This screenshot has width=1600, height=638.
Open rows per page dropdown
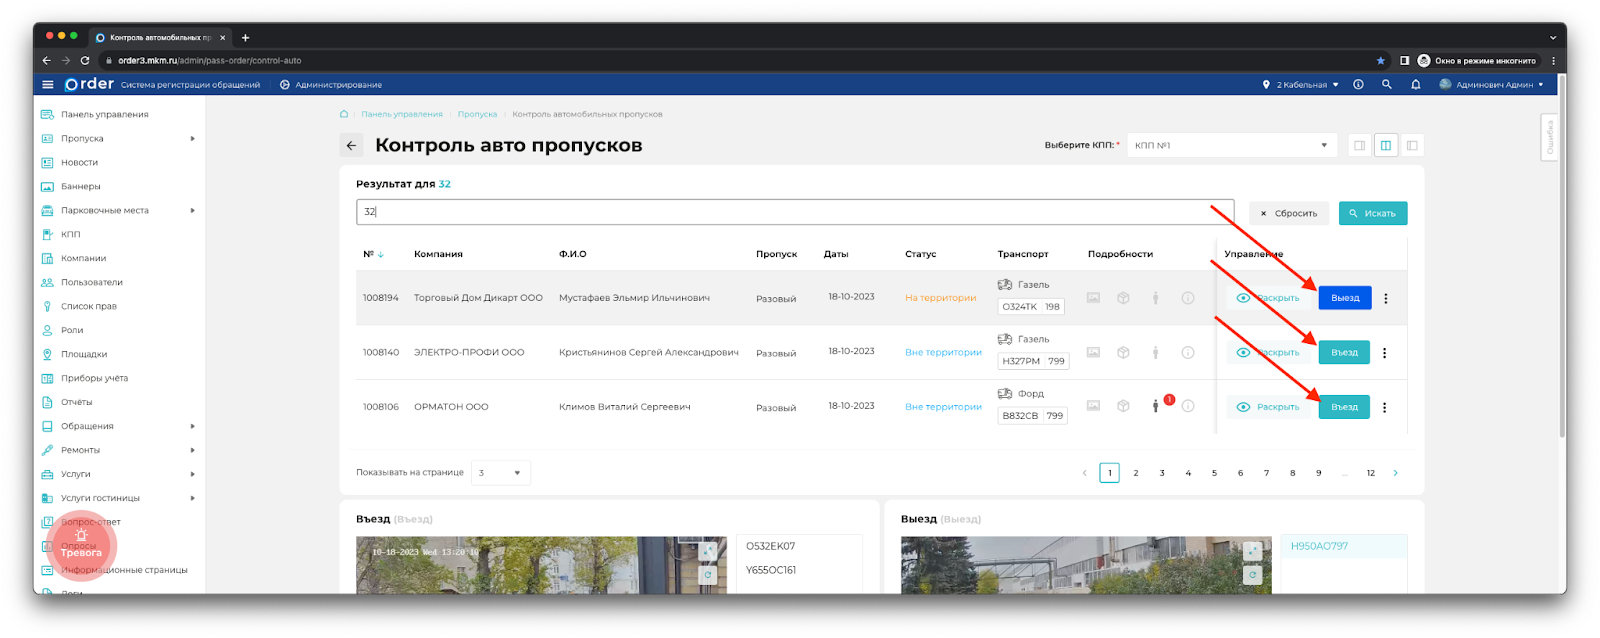[x=500, y=473]
